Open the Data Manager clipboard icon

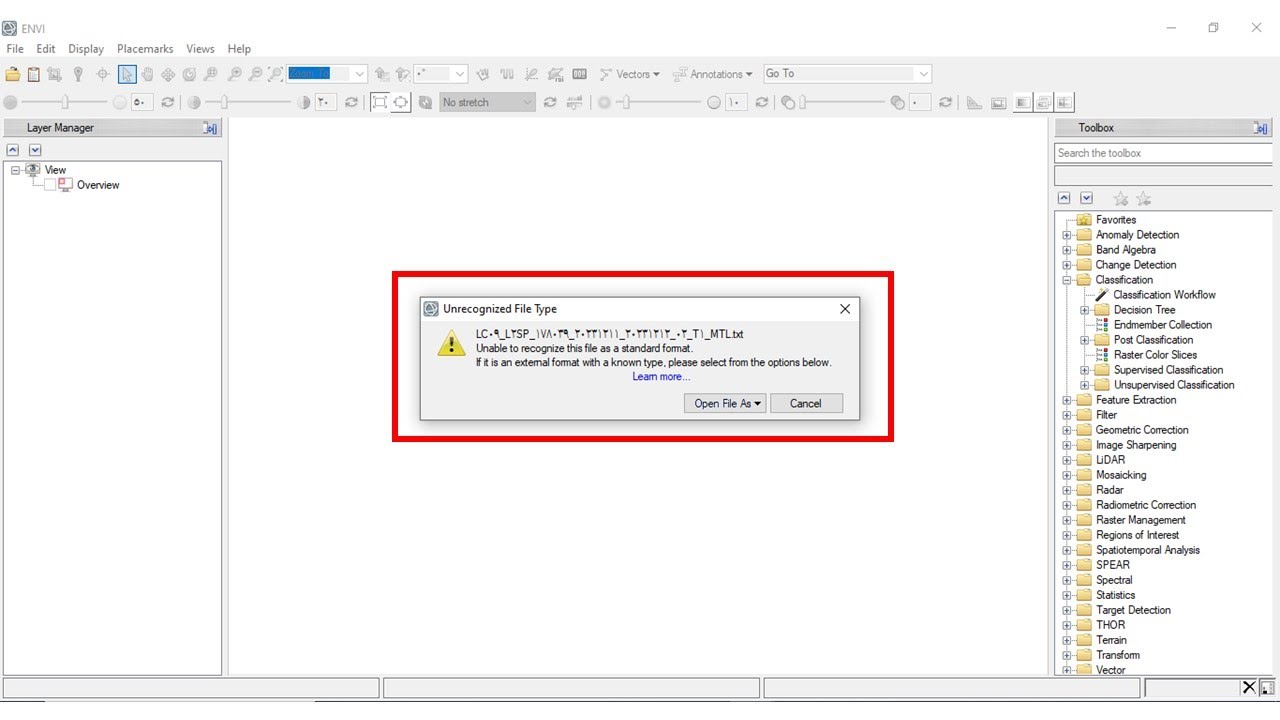coord(33,74)
